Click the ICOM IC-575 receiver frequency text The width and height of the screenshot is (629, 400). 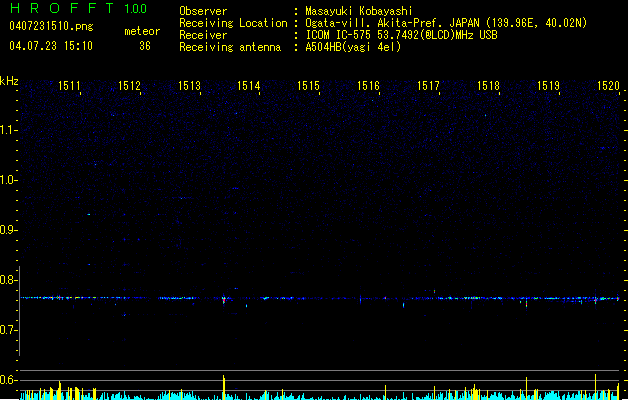coord(401,35)
